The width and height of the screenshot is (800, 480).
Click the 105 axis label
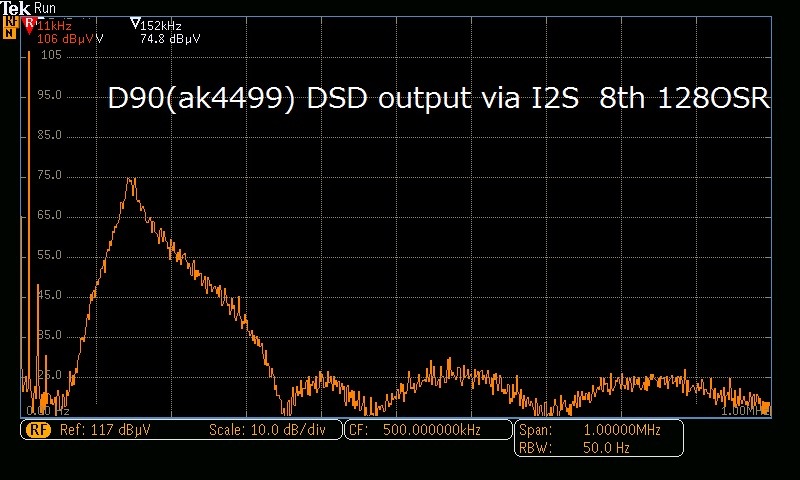[x=51, y=55]
